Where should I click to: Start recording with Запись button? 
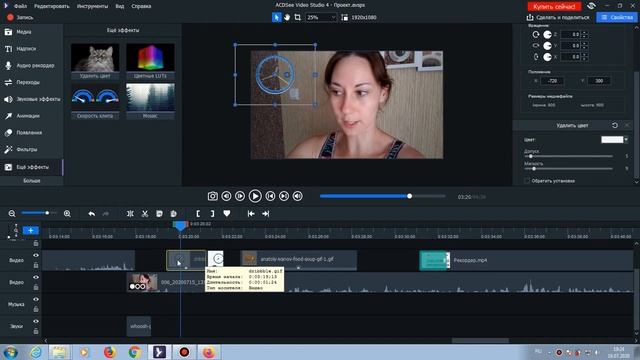20,18
